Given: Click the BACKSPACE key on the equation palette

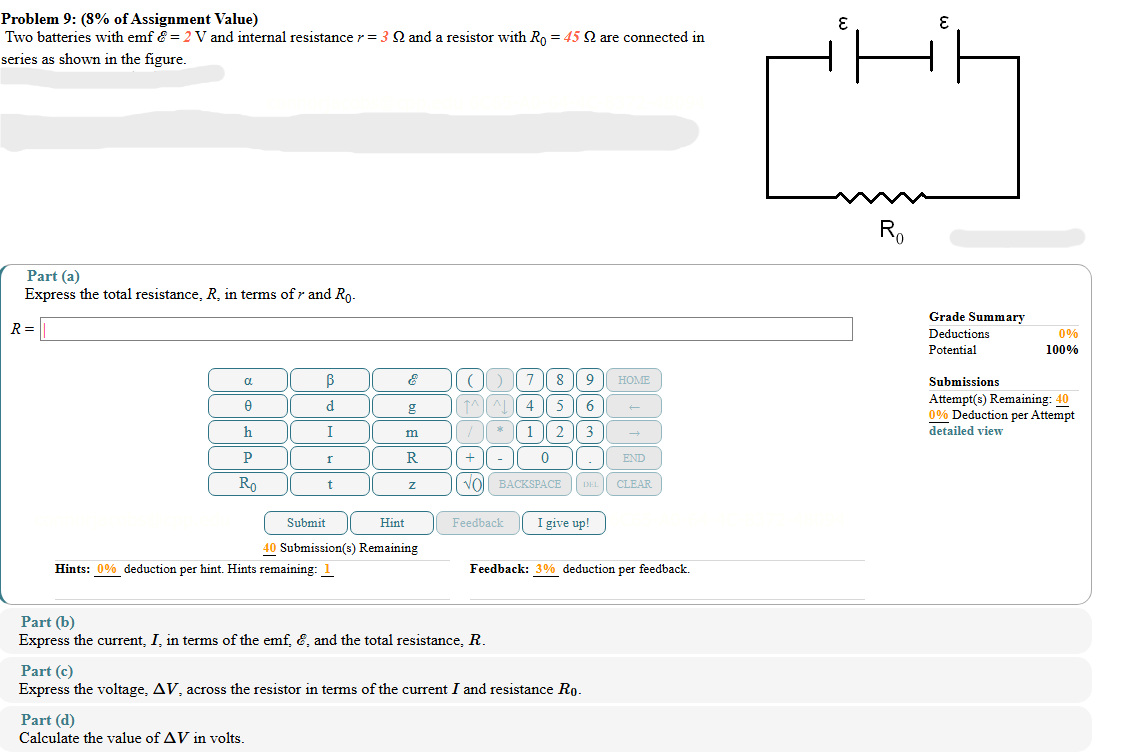Looking at the screenshot, I should click(x=529, y=484).
